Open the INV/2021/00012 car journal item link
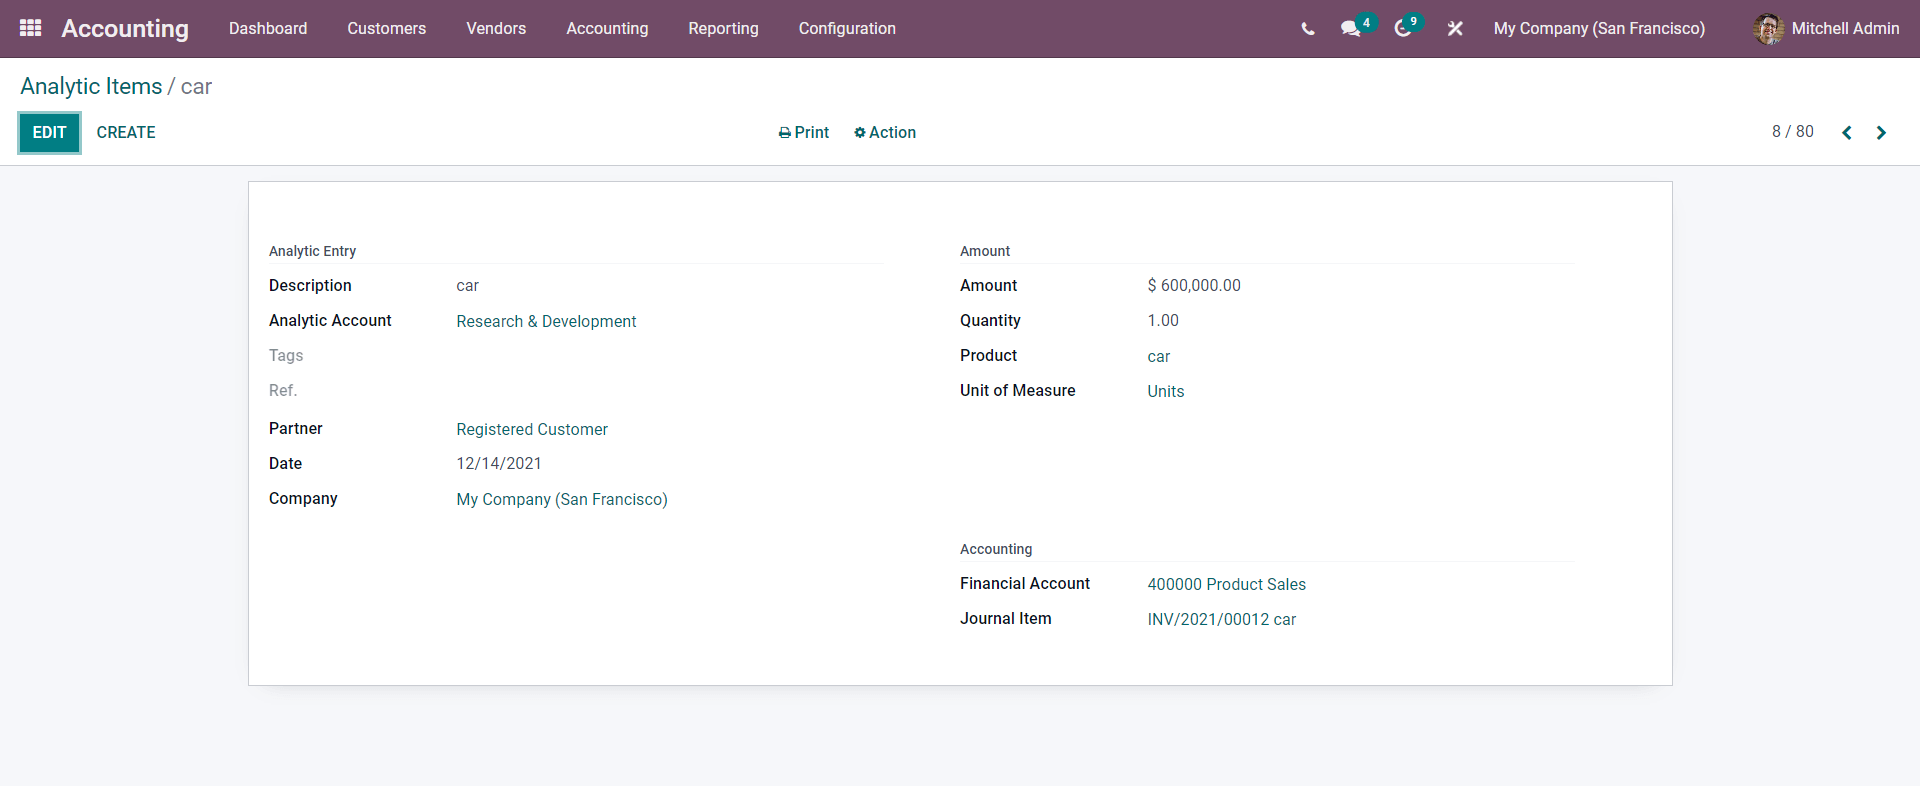Screen dimensions: 1920x786 click(1221, 619)
